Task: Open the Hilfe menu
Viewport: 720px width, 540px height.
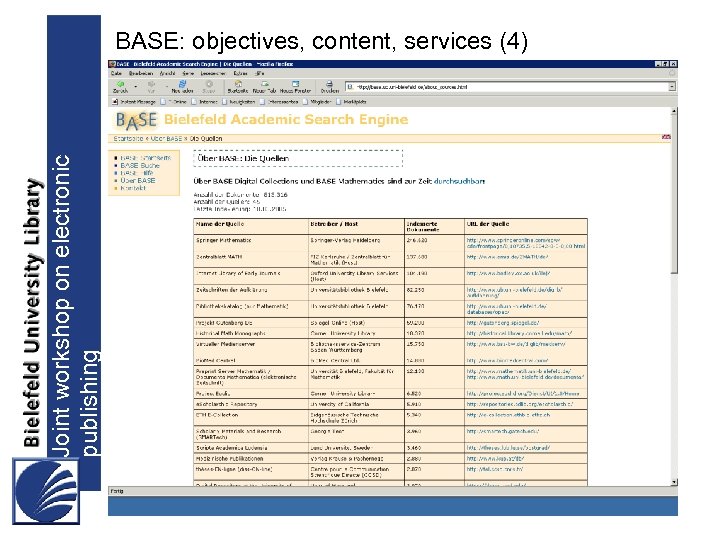Action: [x=260, y=73]
